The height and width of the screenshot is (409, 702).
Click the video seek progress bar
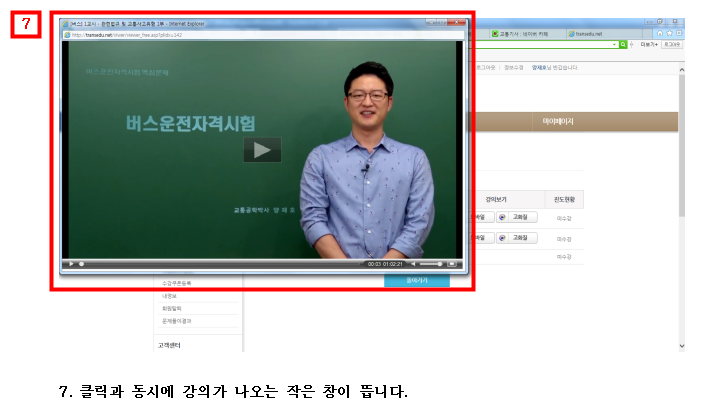pos(219,264)
